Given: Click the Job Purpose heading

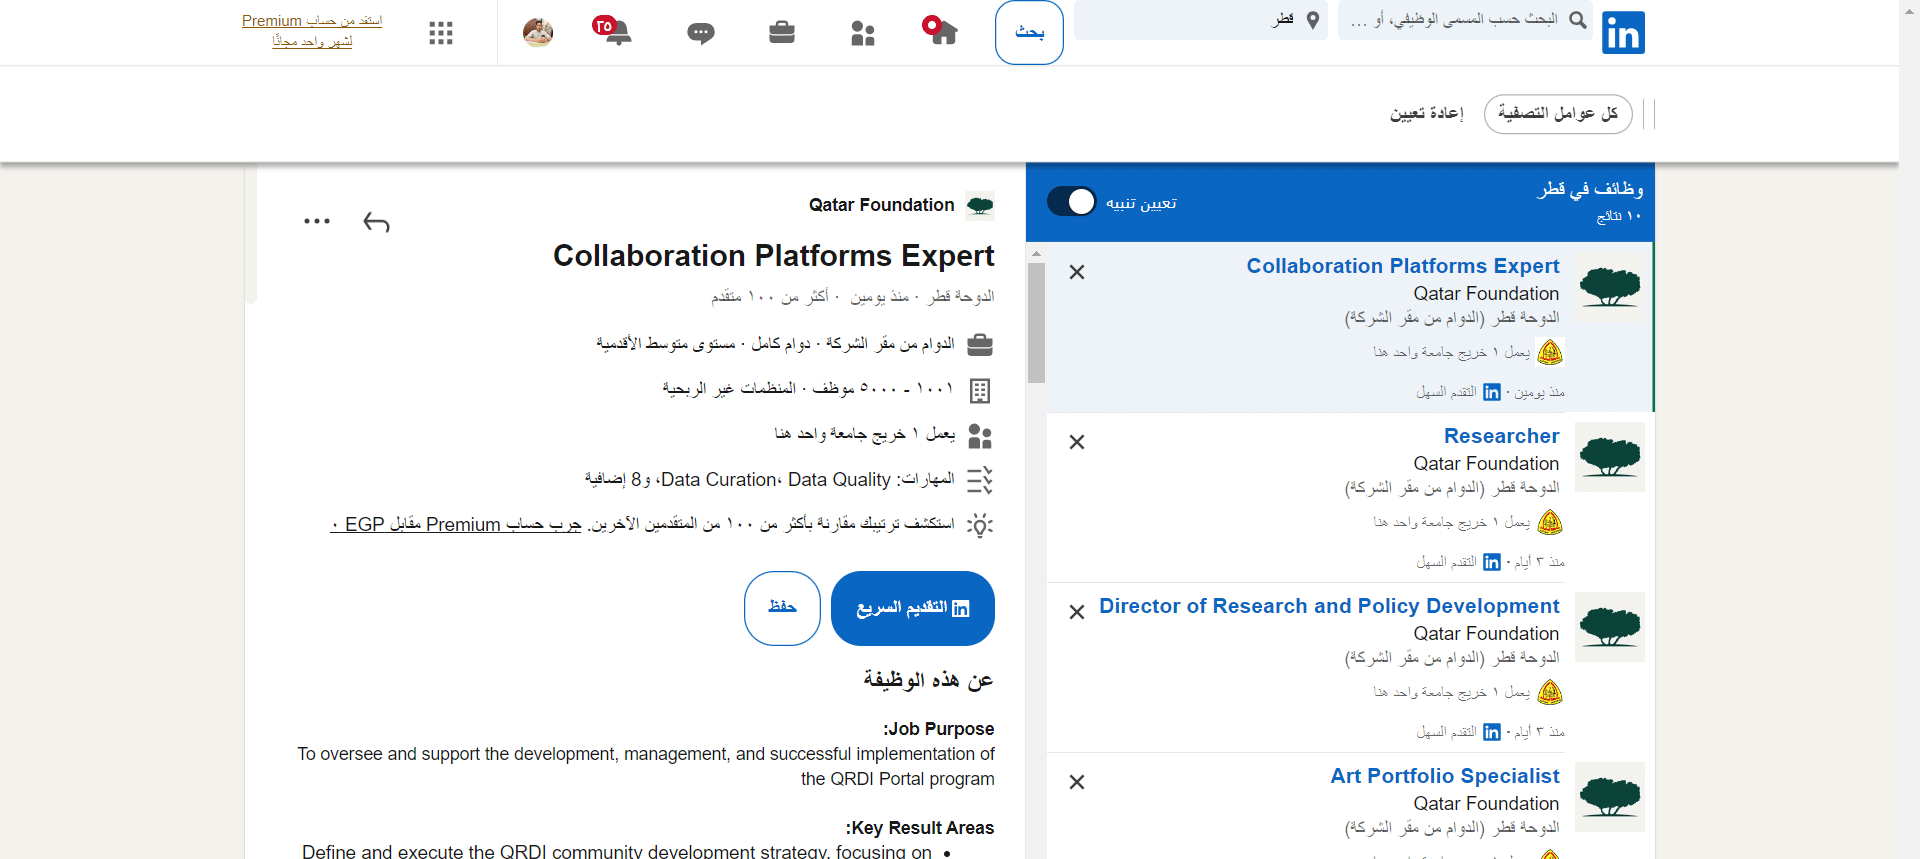Looking at the screenshot, I should coord(938,729).
